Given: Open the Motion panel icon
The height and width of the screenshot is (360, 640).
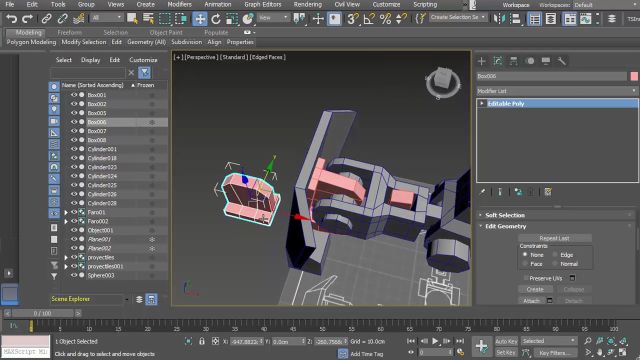Looking at the screenshot, I should (530, 61).
